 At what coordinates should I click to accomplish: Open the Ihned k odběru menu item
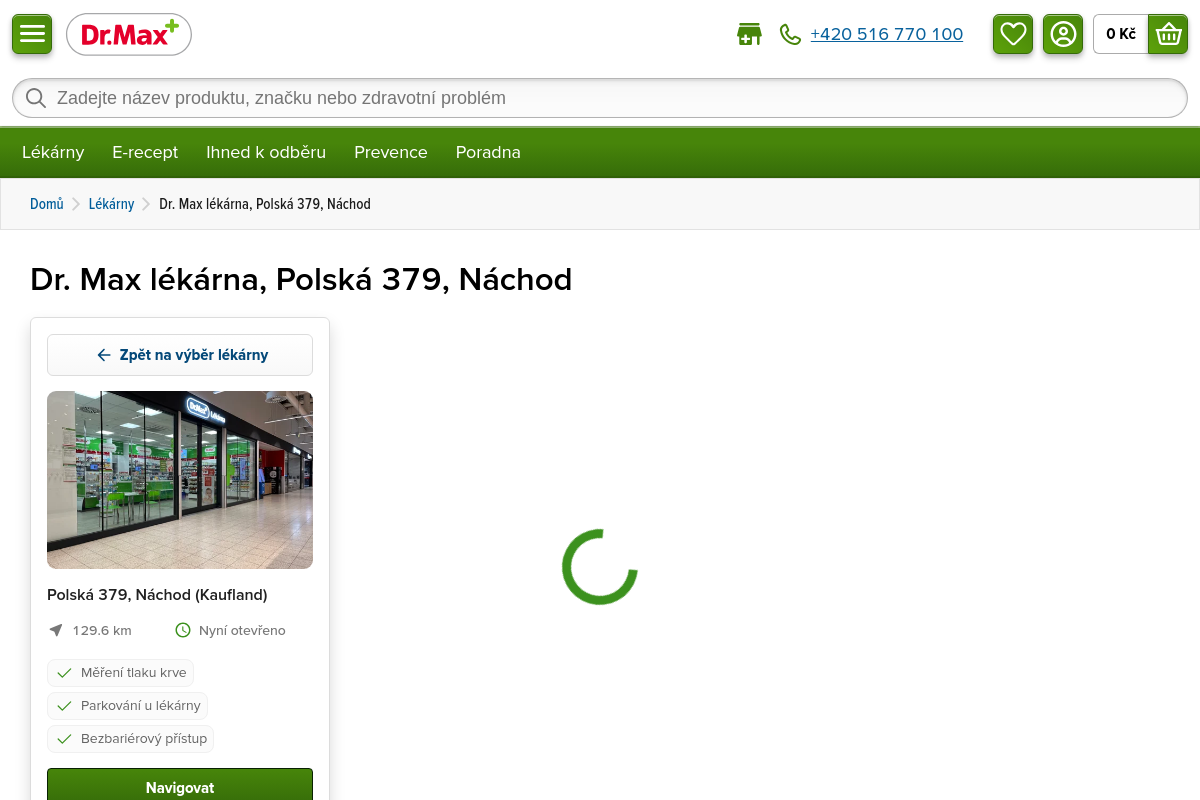point(266,152)
